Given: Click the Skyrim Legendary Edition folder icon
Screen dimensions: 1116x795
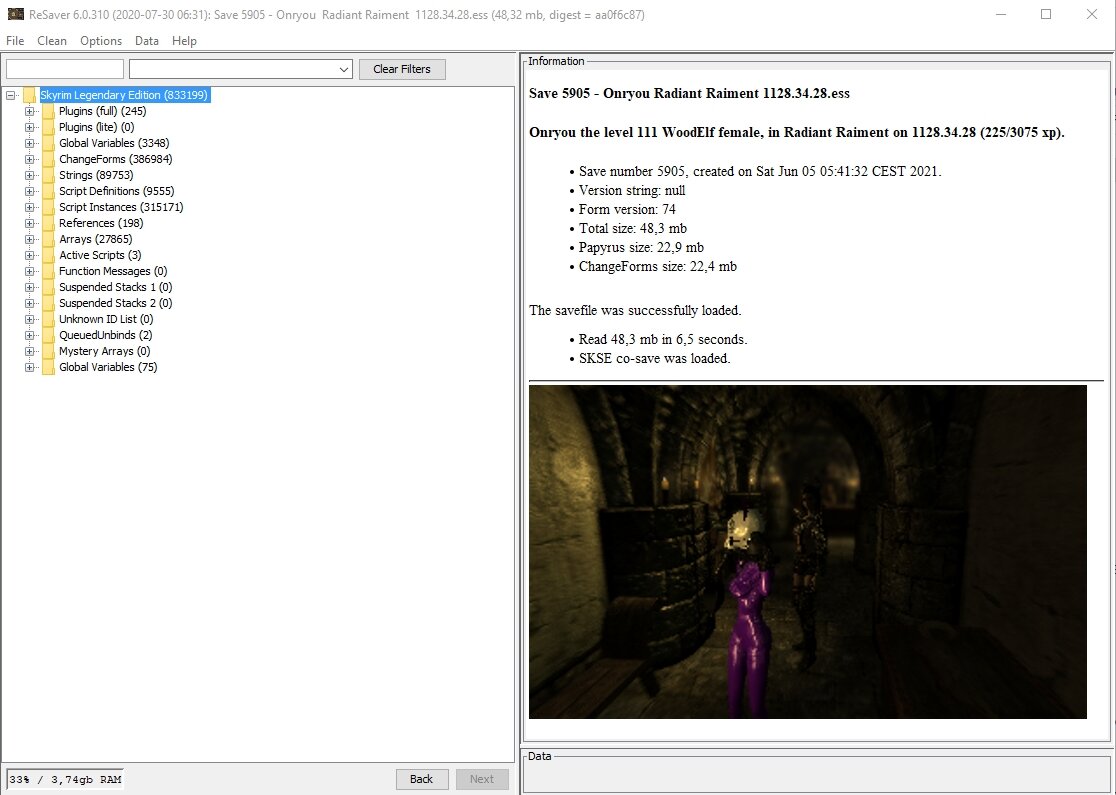Looking at the screenshot, I should [29, 95].
